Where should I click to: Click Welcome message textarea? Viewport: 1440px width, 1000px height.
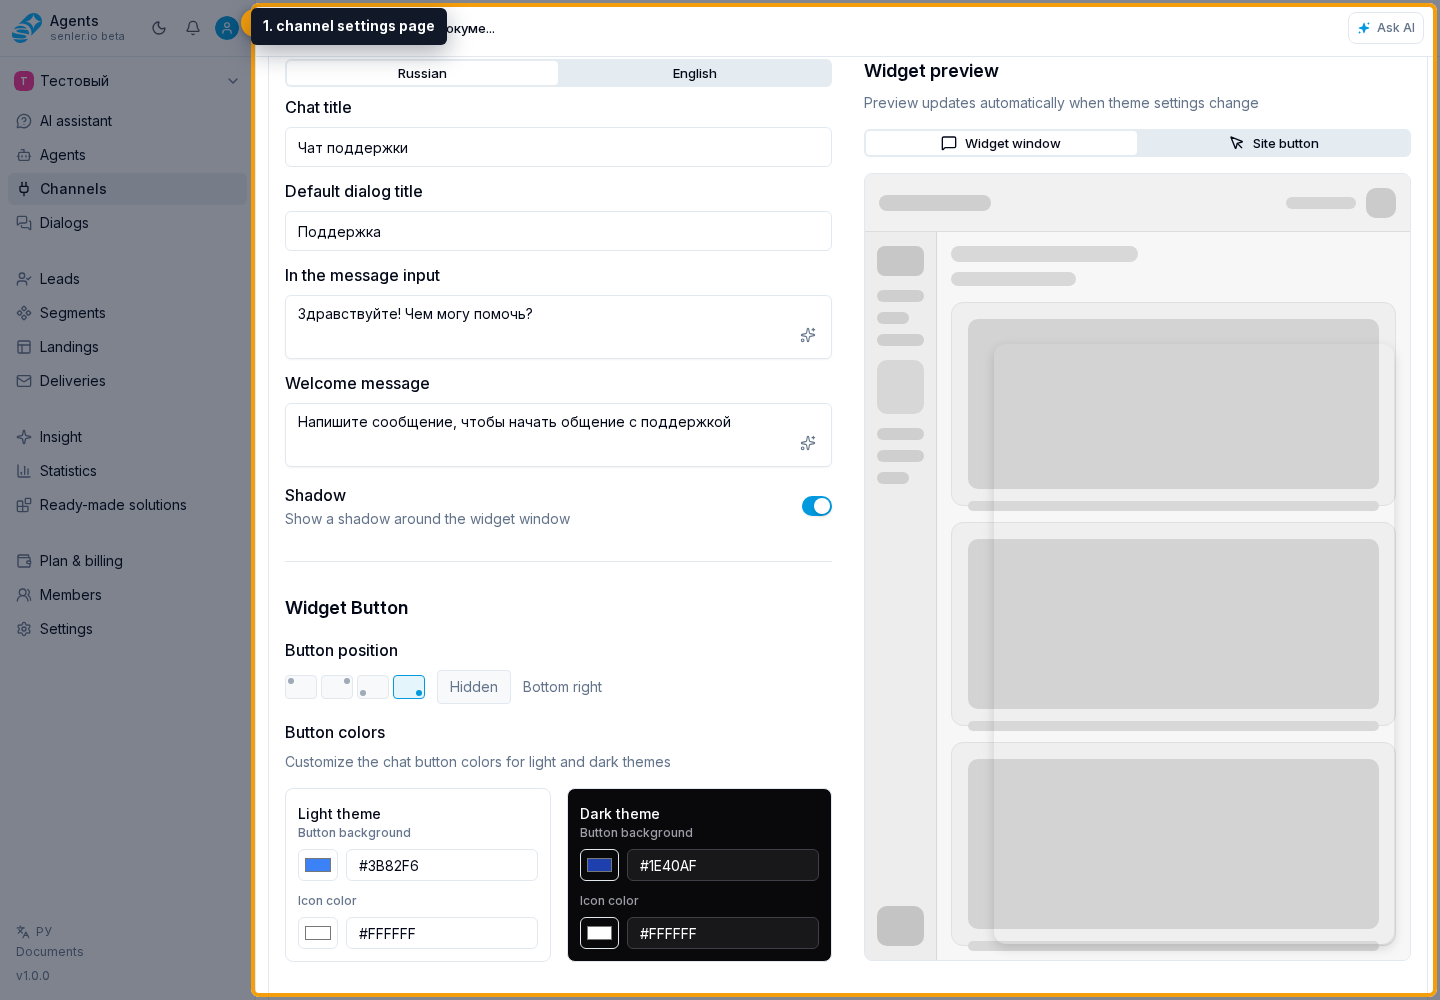pos(558,435)
